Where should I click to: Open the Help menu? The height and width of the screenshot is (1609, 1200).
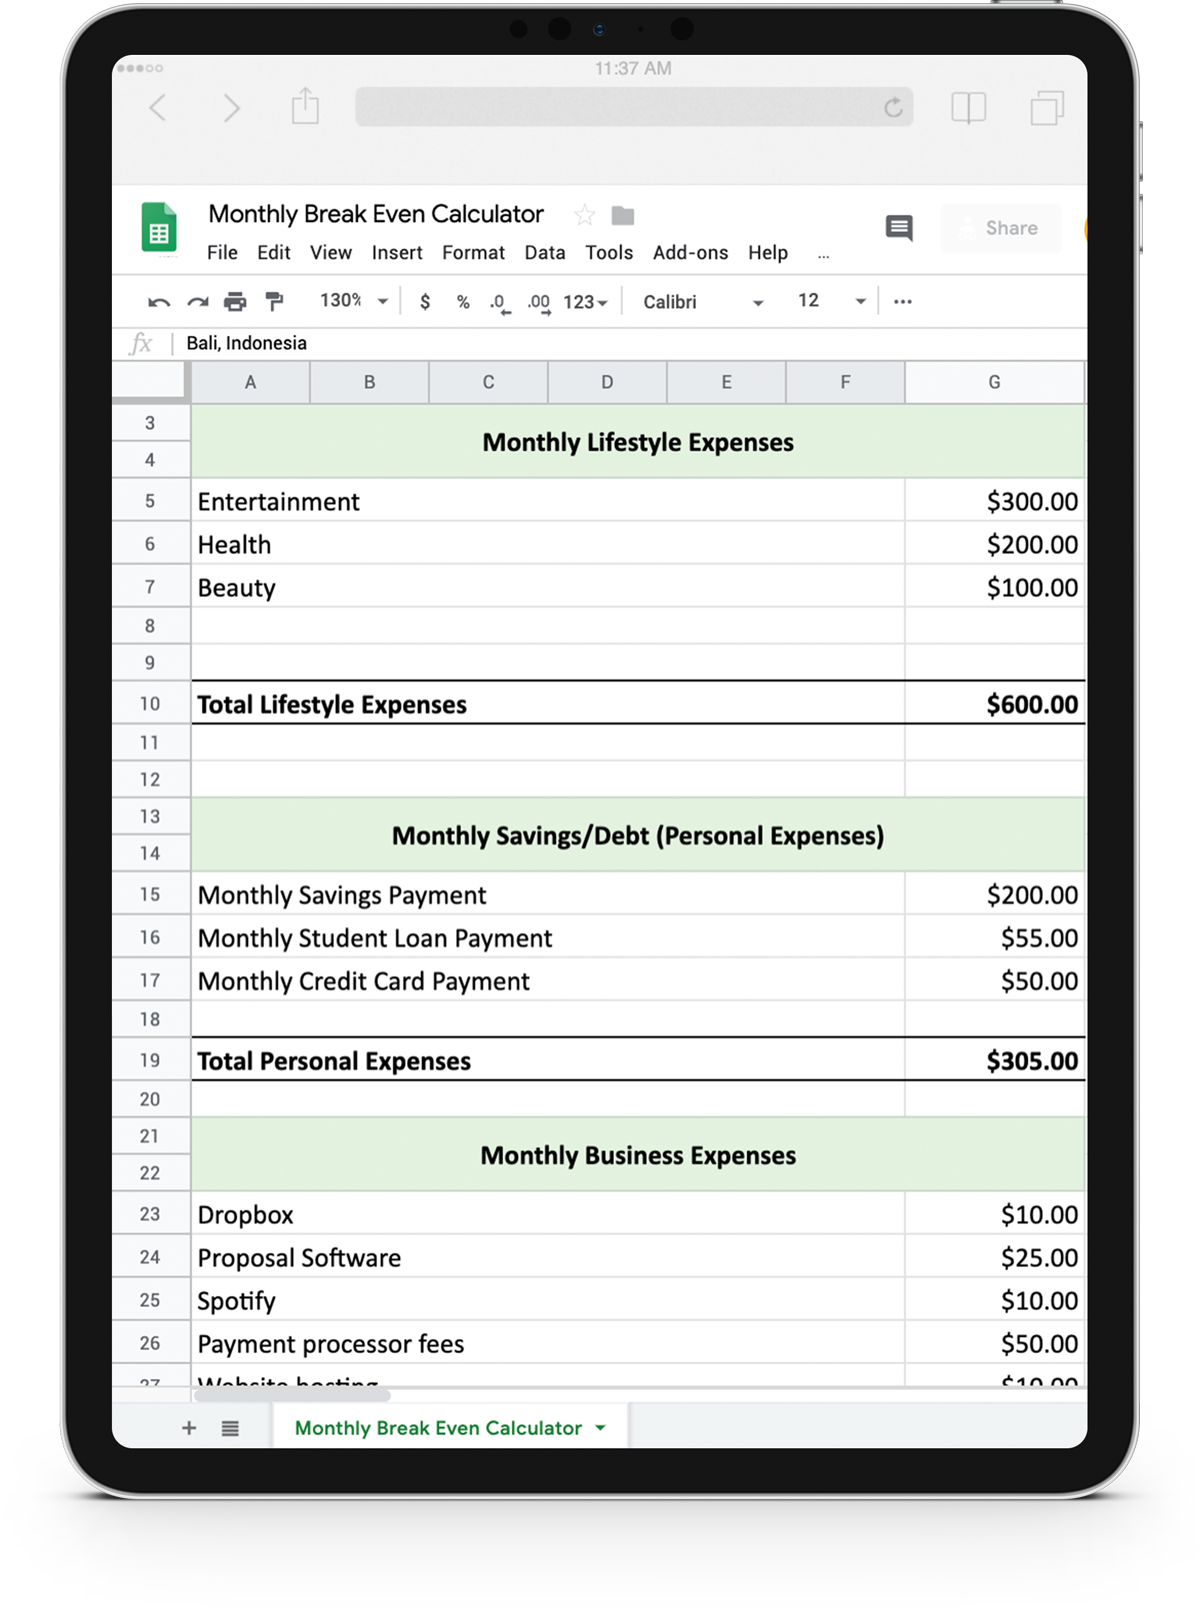click(768, 253)
